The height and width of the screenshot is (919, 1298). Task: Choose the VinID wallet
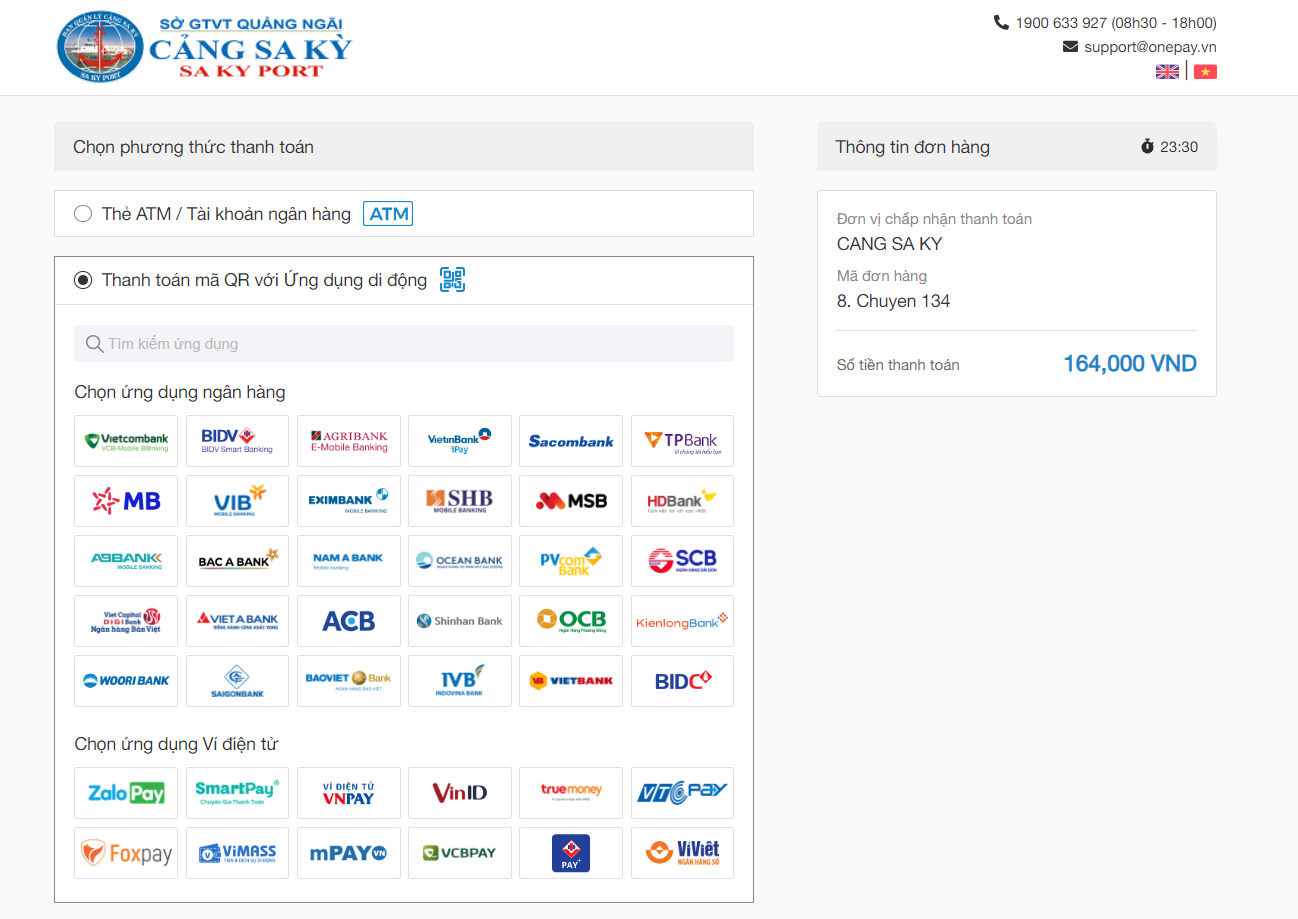(460, 793)
